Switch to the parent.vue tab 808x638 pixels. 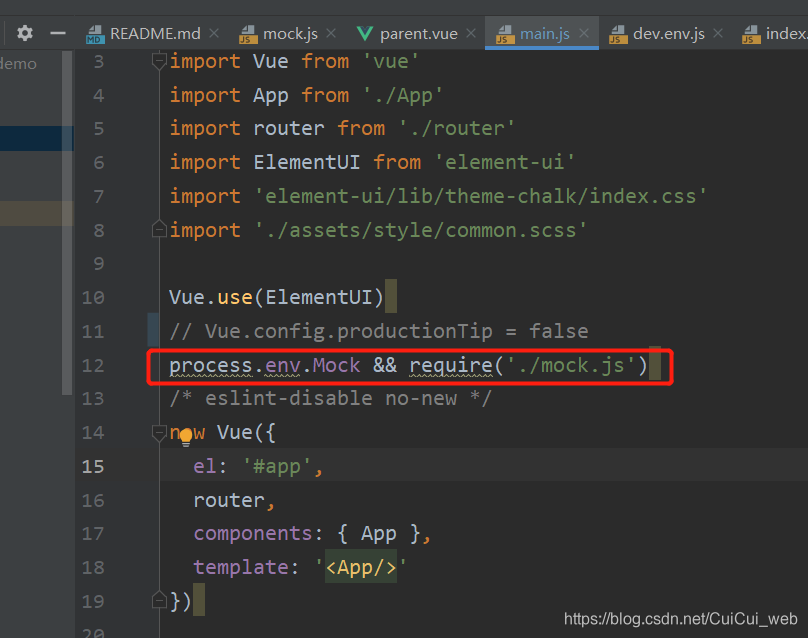point(418,34)
